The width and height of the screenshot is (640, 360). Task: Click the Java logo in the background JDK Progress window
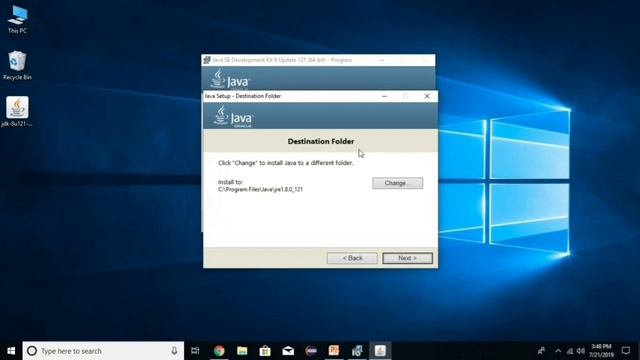point(230,79)
